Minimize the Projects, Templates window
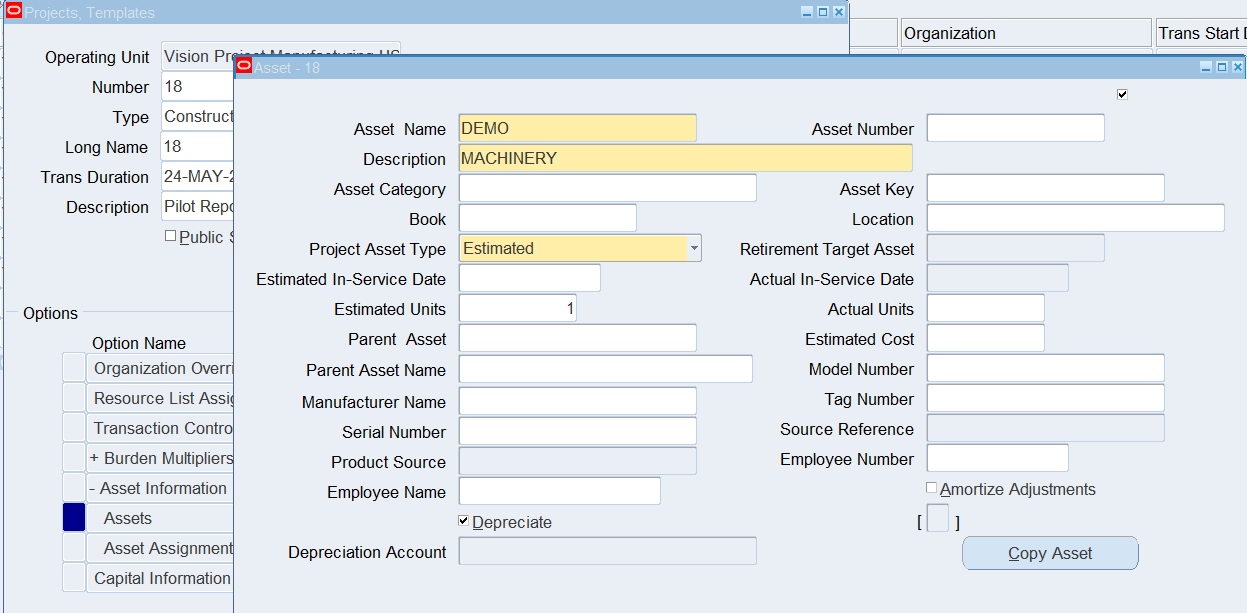 pyautogui.click(x=807, y=12)
